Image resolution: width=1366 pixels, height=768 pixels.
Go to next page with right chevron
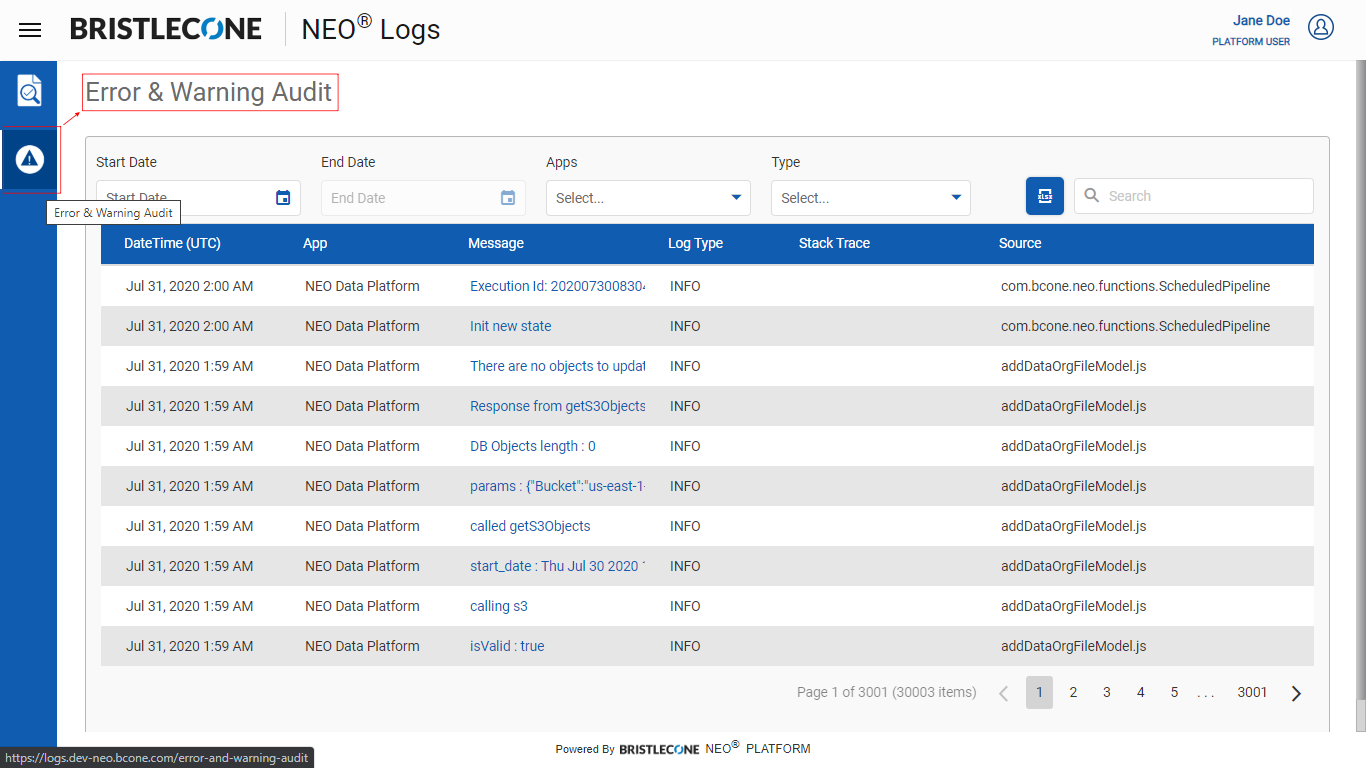(1296, 693)
